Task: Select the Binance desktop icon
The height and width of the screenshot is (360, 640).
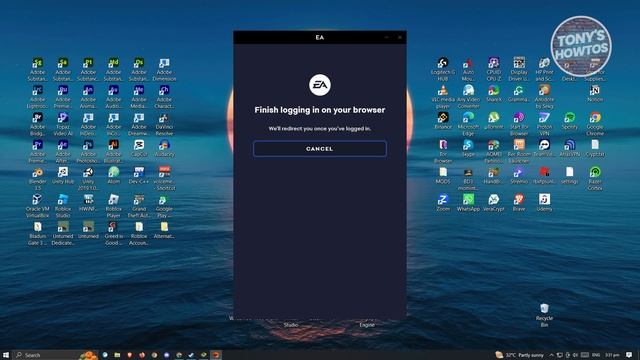Action: 443,121
